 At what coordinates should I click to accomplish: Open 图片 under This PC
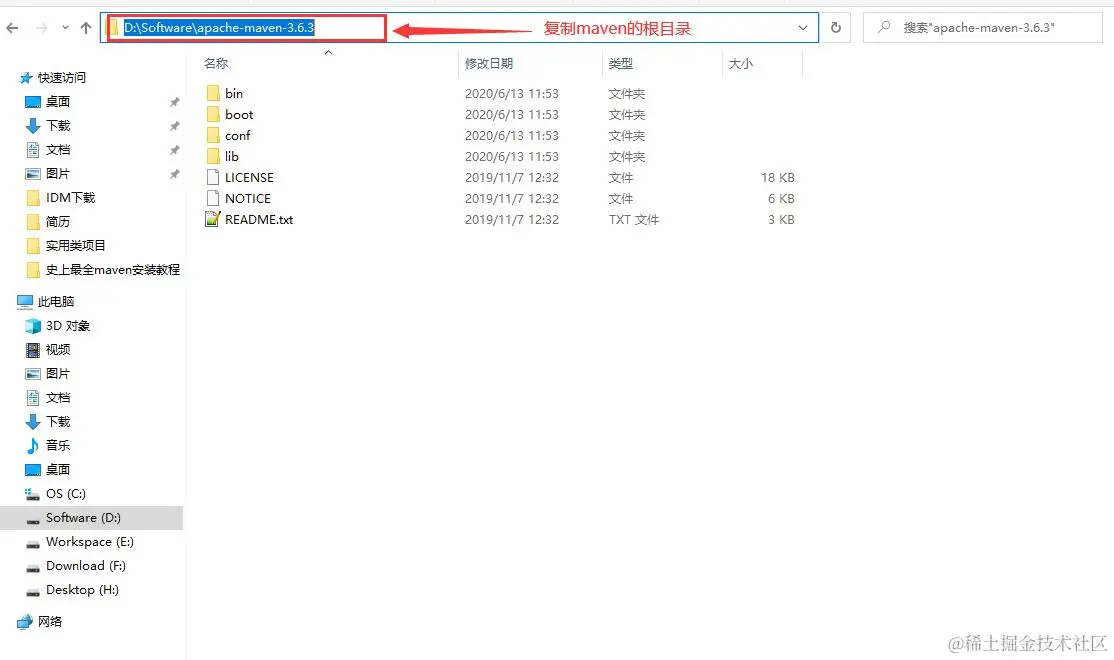click(x=58, y=374)
